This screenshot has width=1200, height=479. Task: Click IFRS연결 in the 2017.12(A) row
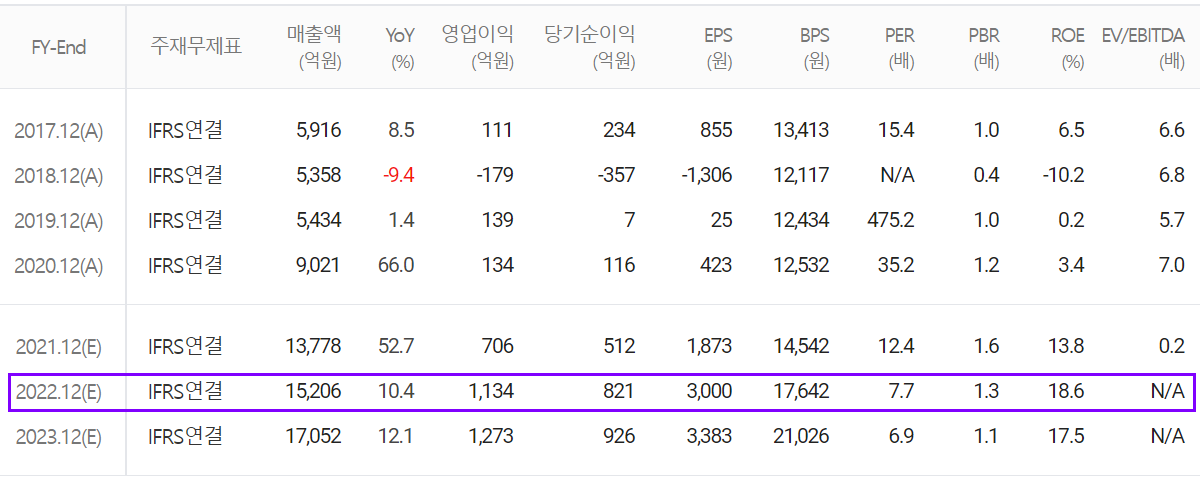point(185,129)
